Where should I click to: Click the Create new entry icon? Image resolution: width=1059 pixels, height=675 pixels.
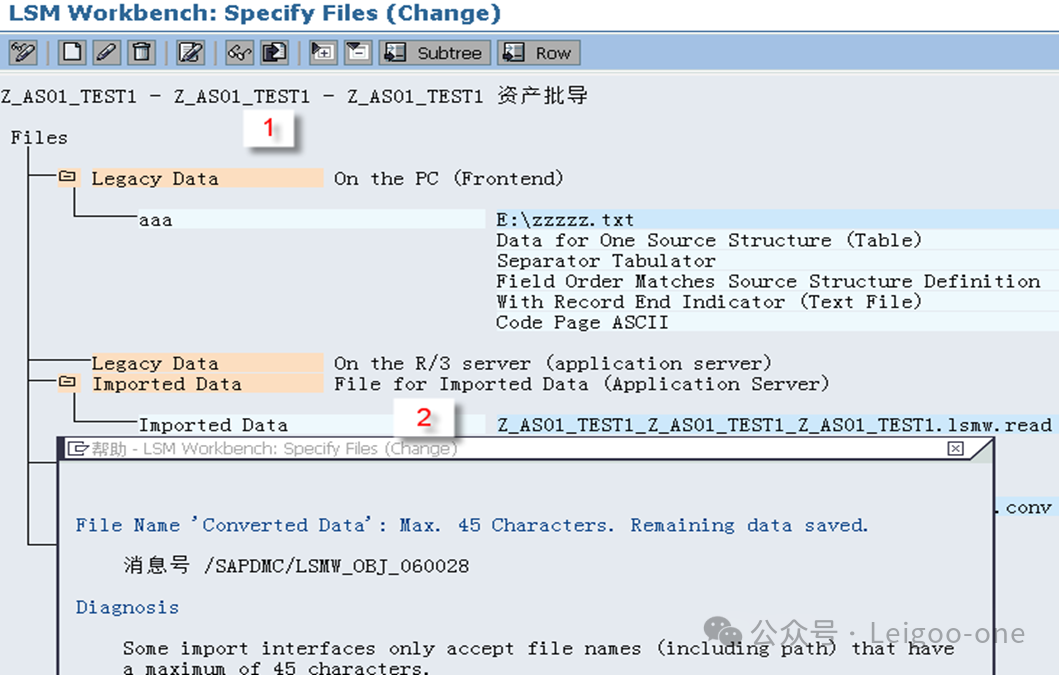point(71,52)
